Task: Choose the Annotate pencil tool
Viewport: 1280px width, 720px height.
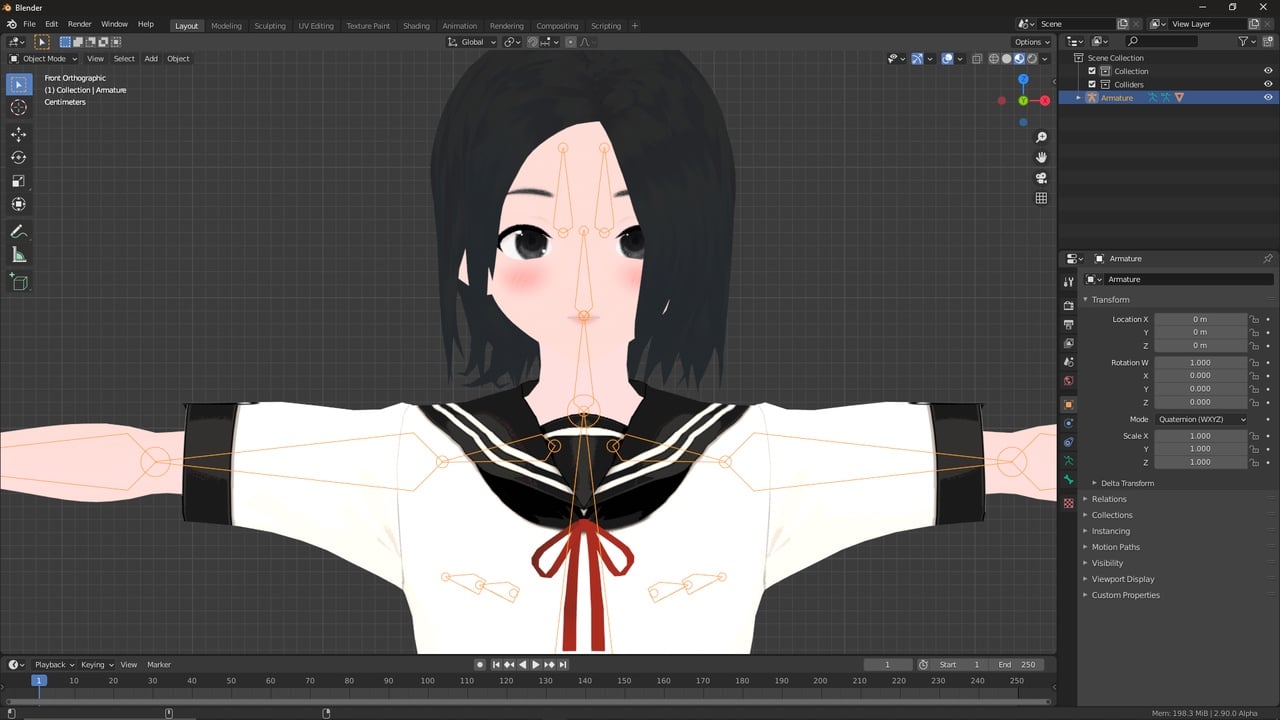Action: [19, 232]
